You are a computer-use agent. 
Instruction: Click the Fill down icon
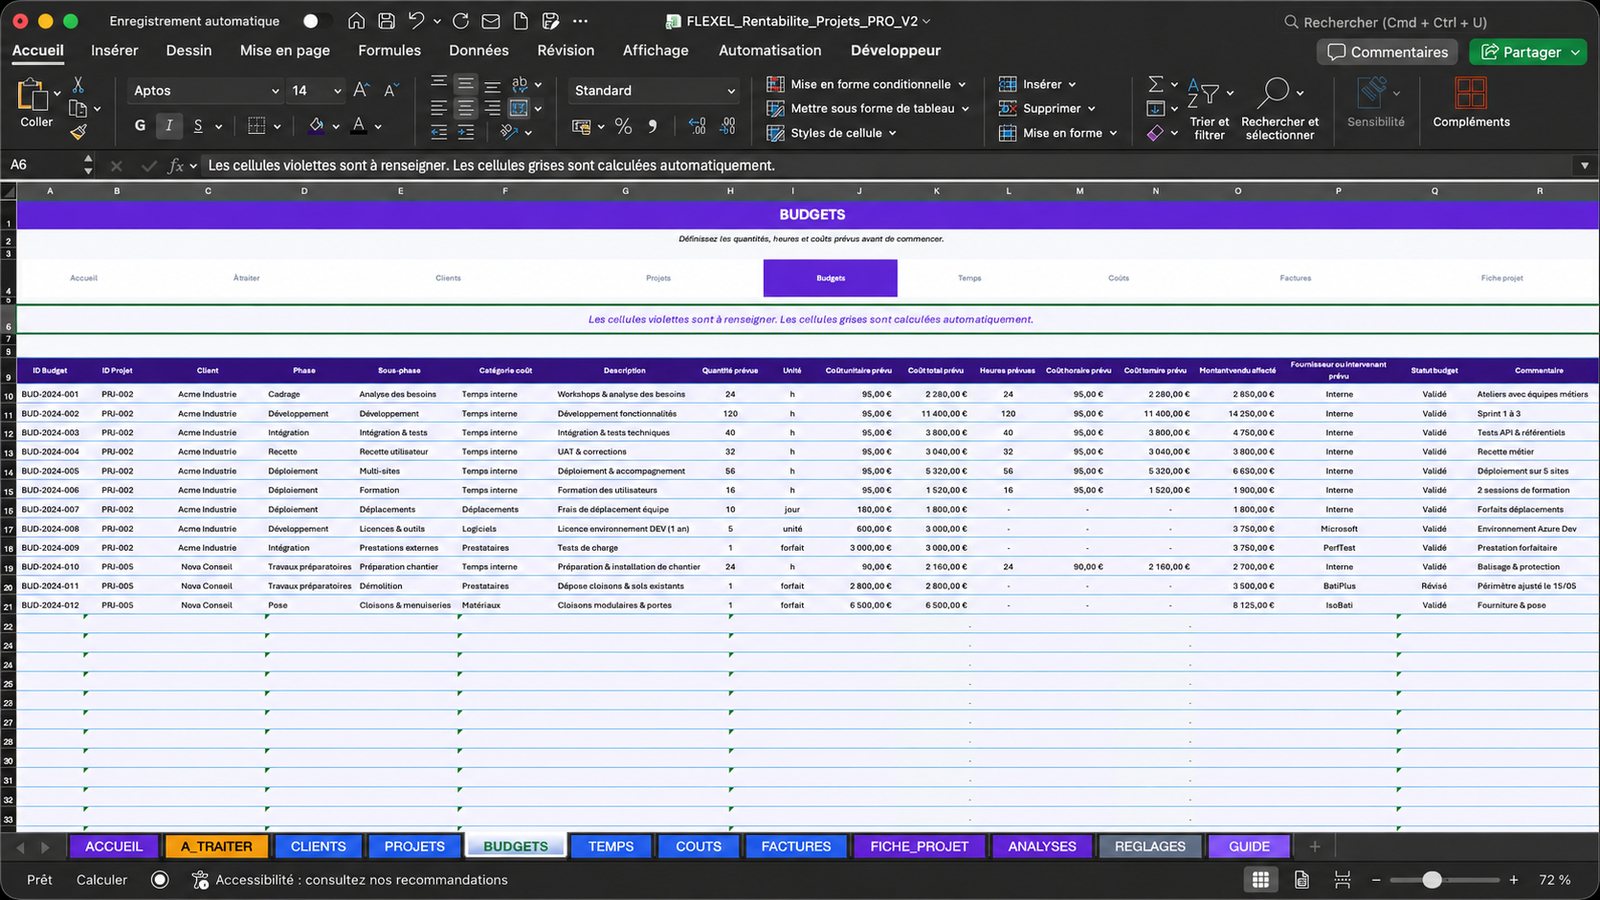tap(1156, 108)
